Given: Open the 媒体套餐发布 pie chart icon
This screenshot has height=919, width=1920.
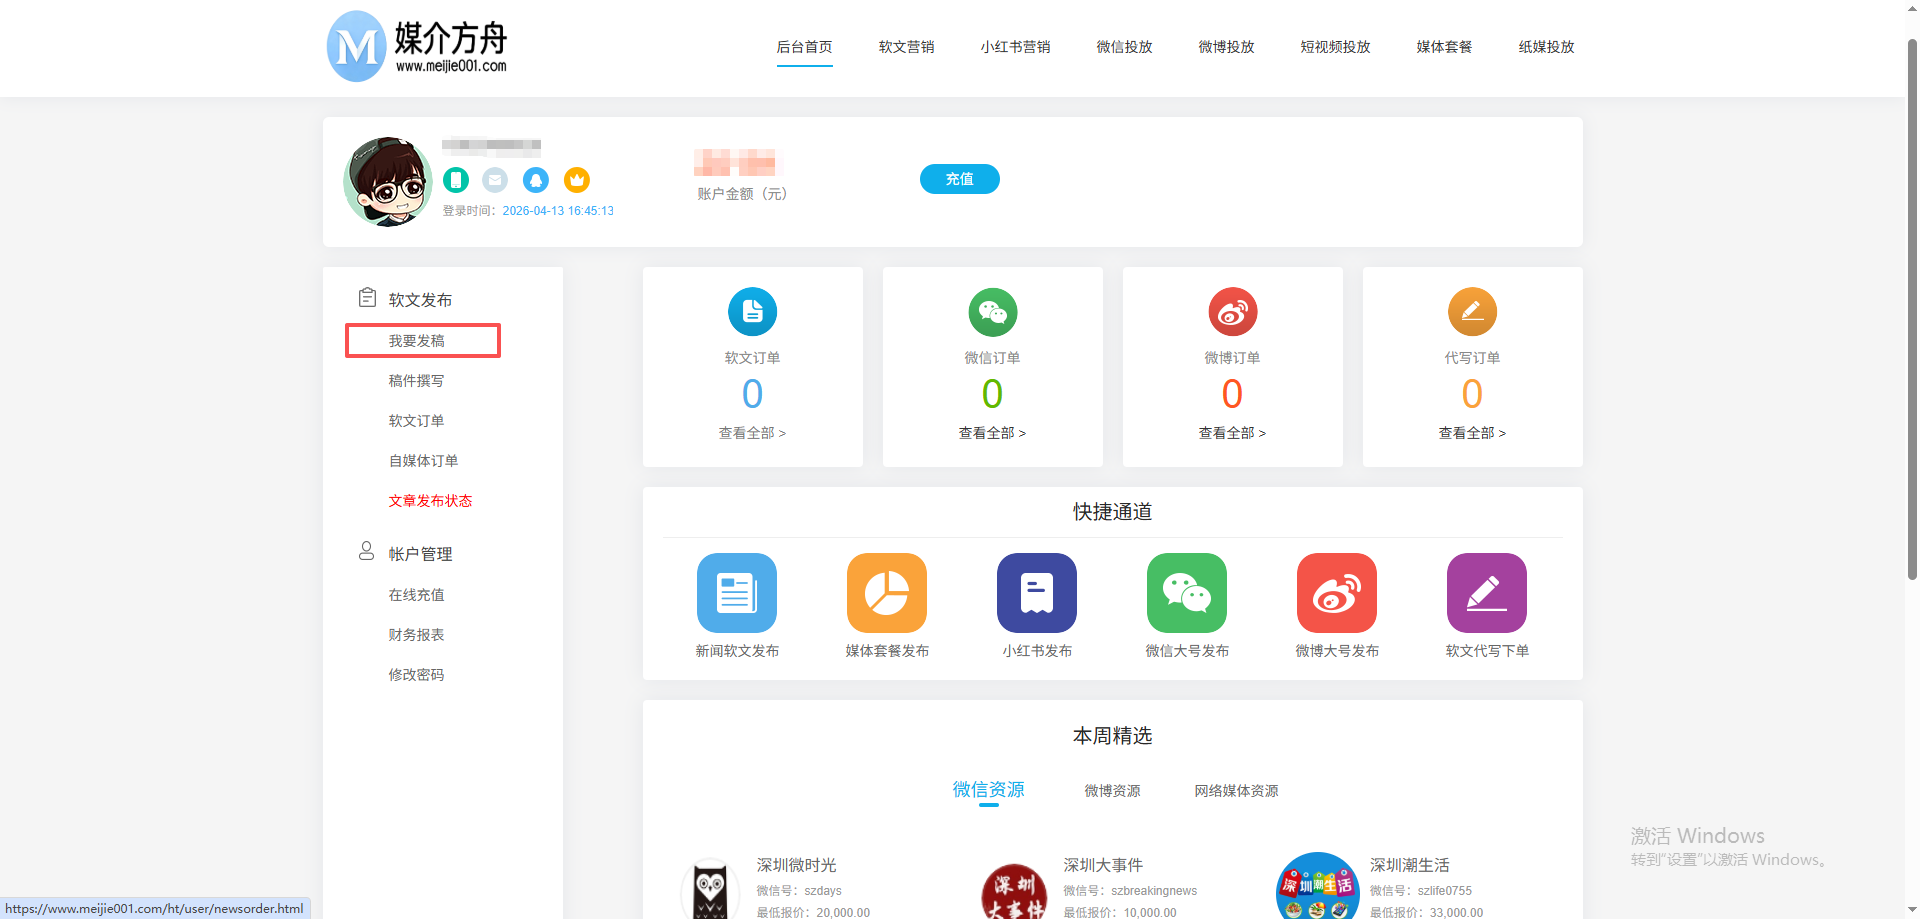Looking at the screenshot, I should (886, 593).
